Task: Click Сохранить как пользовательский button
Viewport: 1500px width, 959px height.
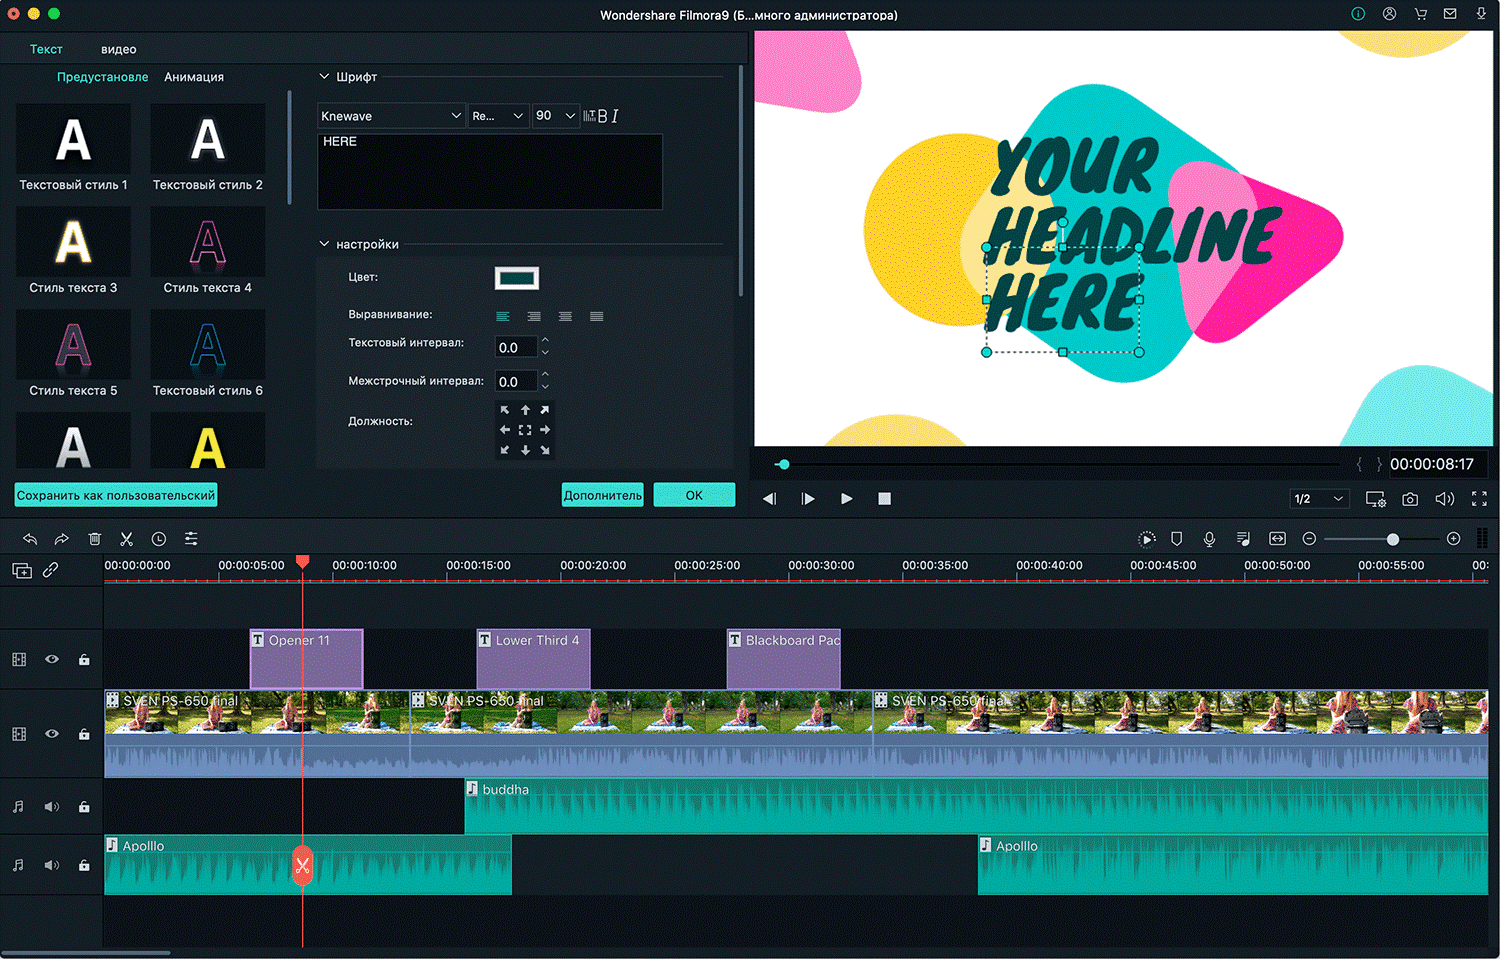Action: click(116, 495)
